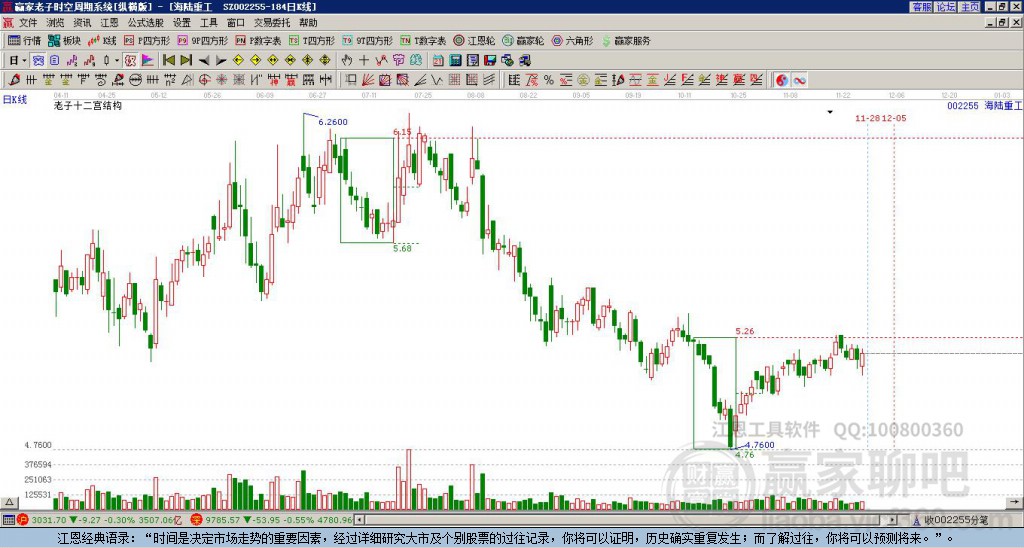Open the 交易委托 menu
Screen dimensions: 1024x548
tap(272, 23)
